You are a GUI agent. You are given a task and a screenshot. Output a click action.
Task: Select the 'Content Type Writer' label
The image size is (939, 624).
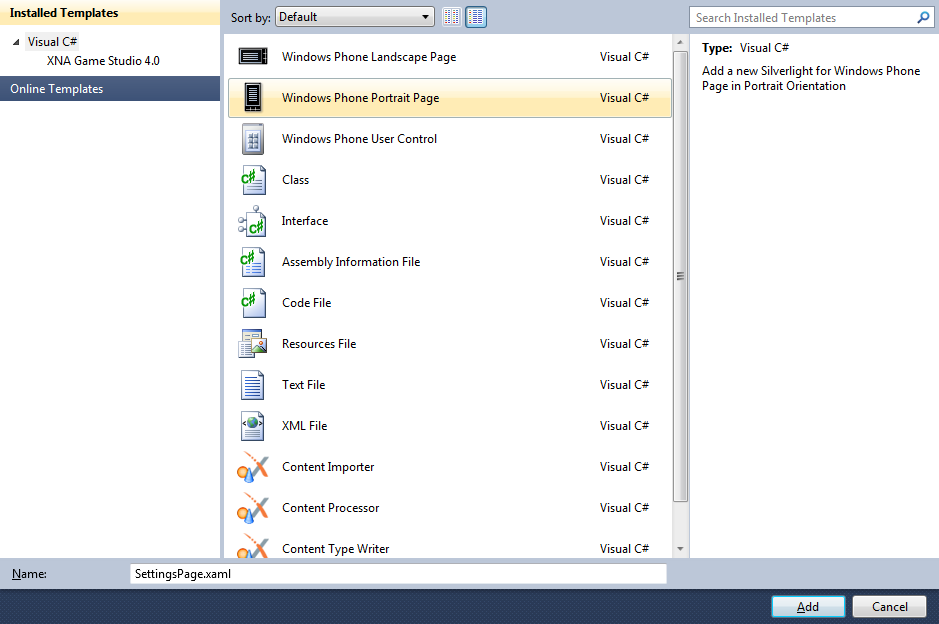335,549
